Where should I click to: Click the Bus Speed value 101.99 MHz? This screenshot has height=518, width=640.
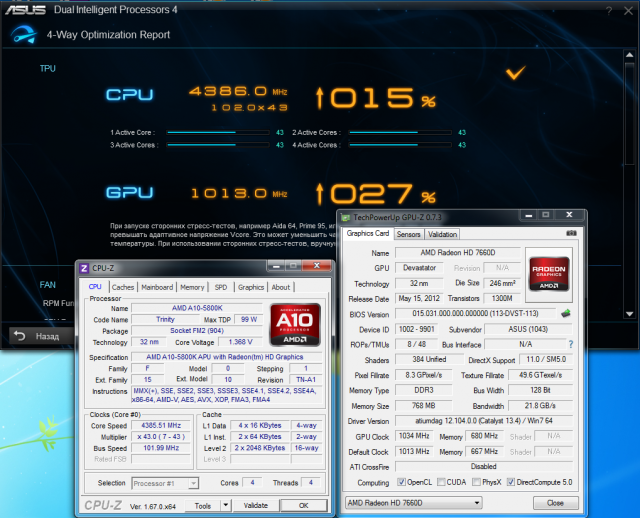161,448
